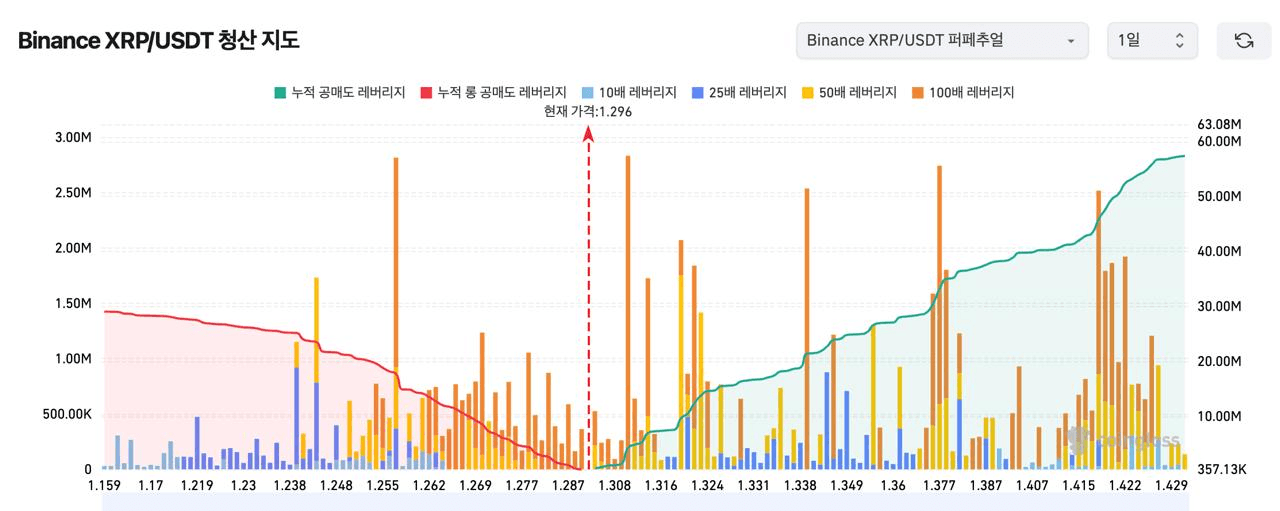This screenshot has width=1280, height=511.
Task: Open the Binance XRP/USDT 퍼페추얼 pair dropdown
Action: 942,41
